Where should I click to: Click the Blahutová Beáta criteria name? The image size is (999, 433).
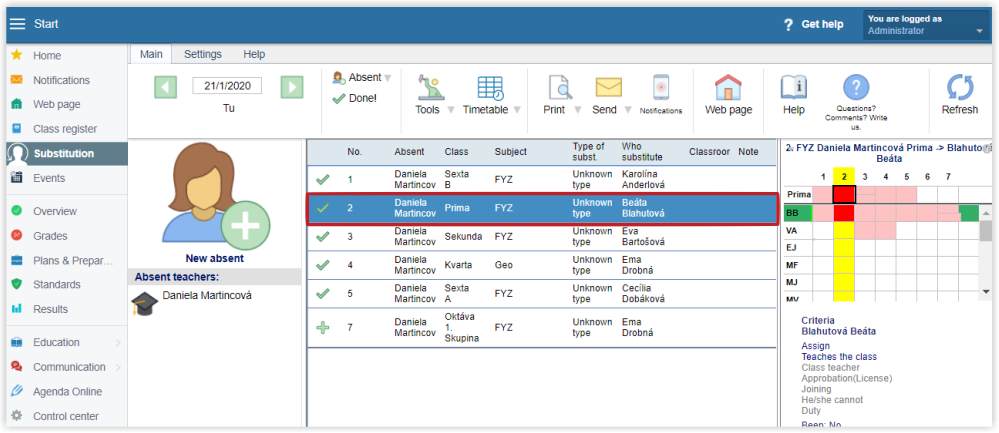(x=838, y=331)
